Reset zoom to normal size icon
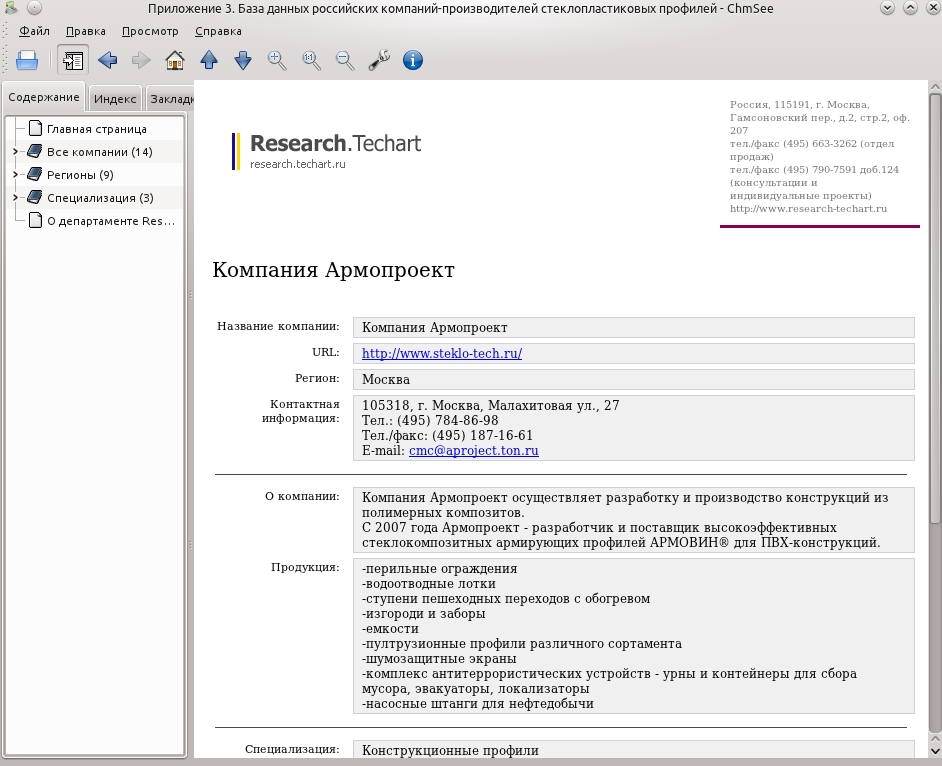Viewport: 942px width, 766px height. point(311,60)
